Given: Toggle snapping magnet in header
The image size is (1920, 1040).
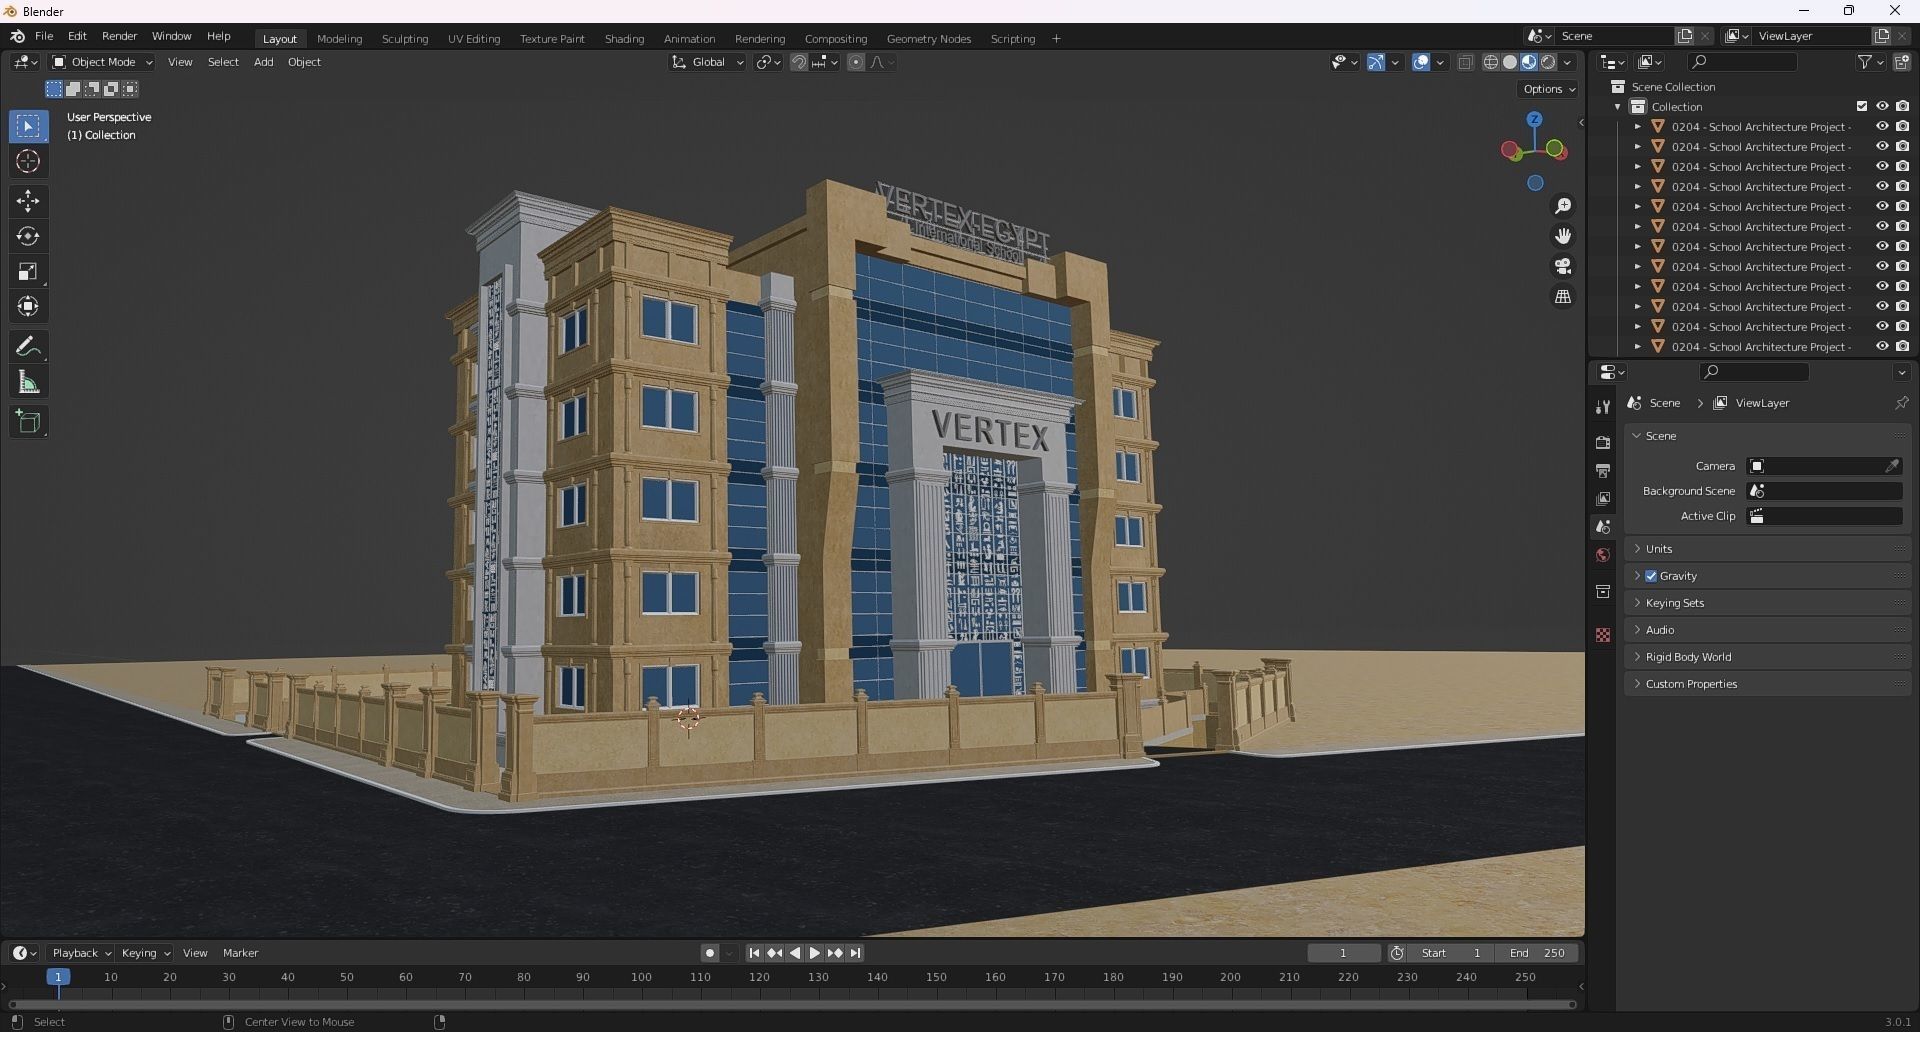Looking at the screenshot, I should tap(799, 62).
